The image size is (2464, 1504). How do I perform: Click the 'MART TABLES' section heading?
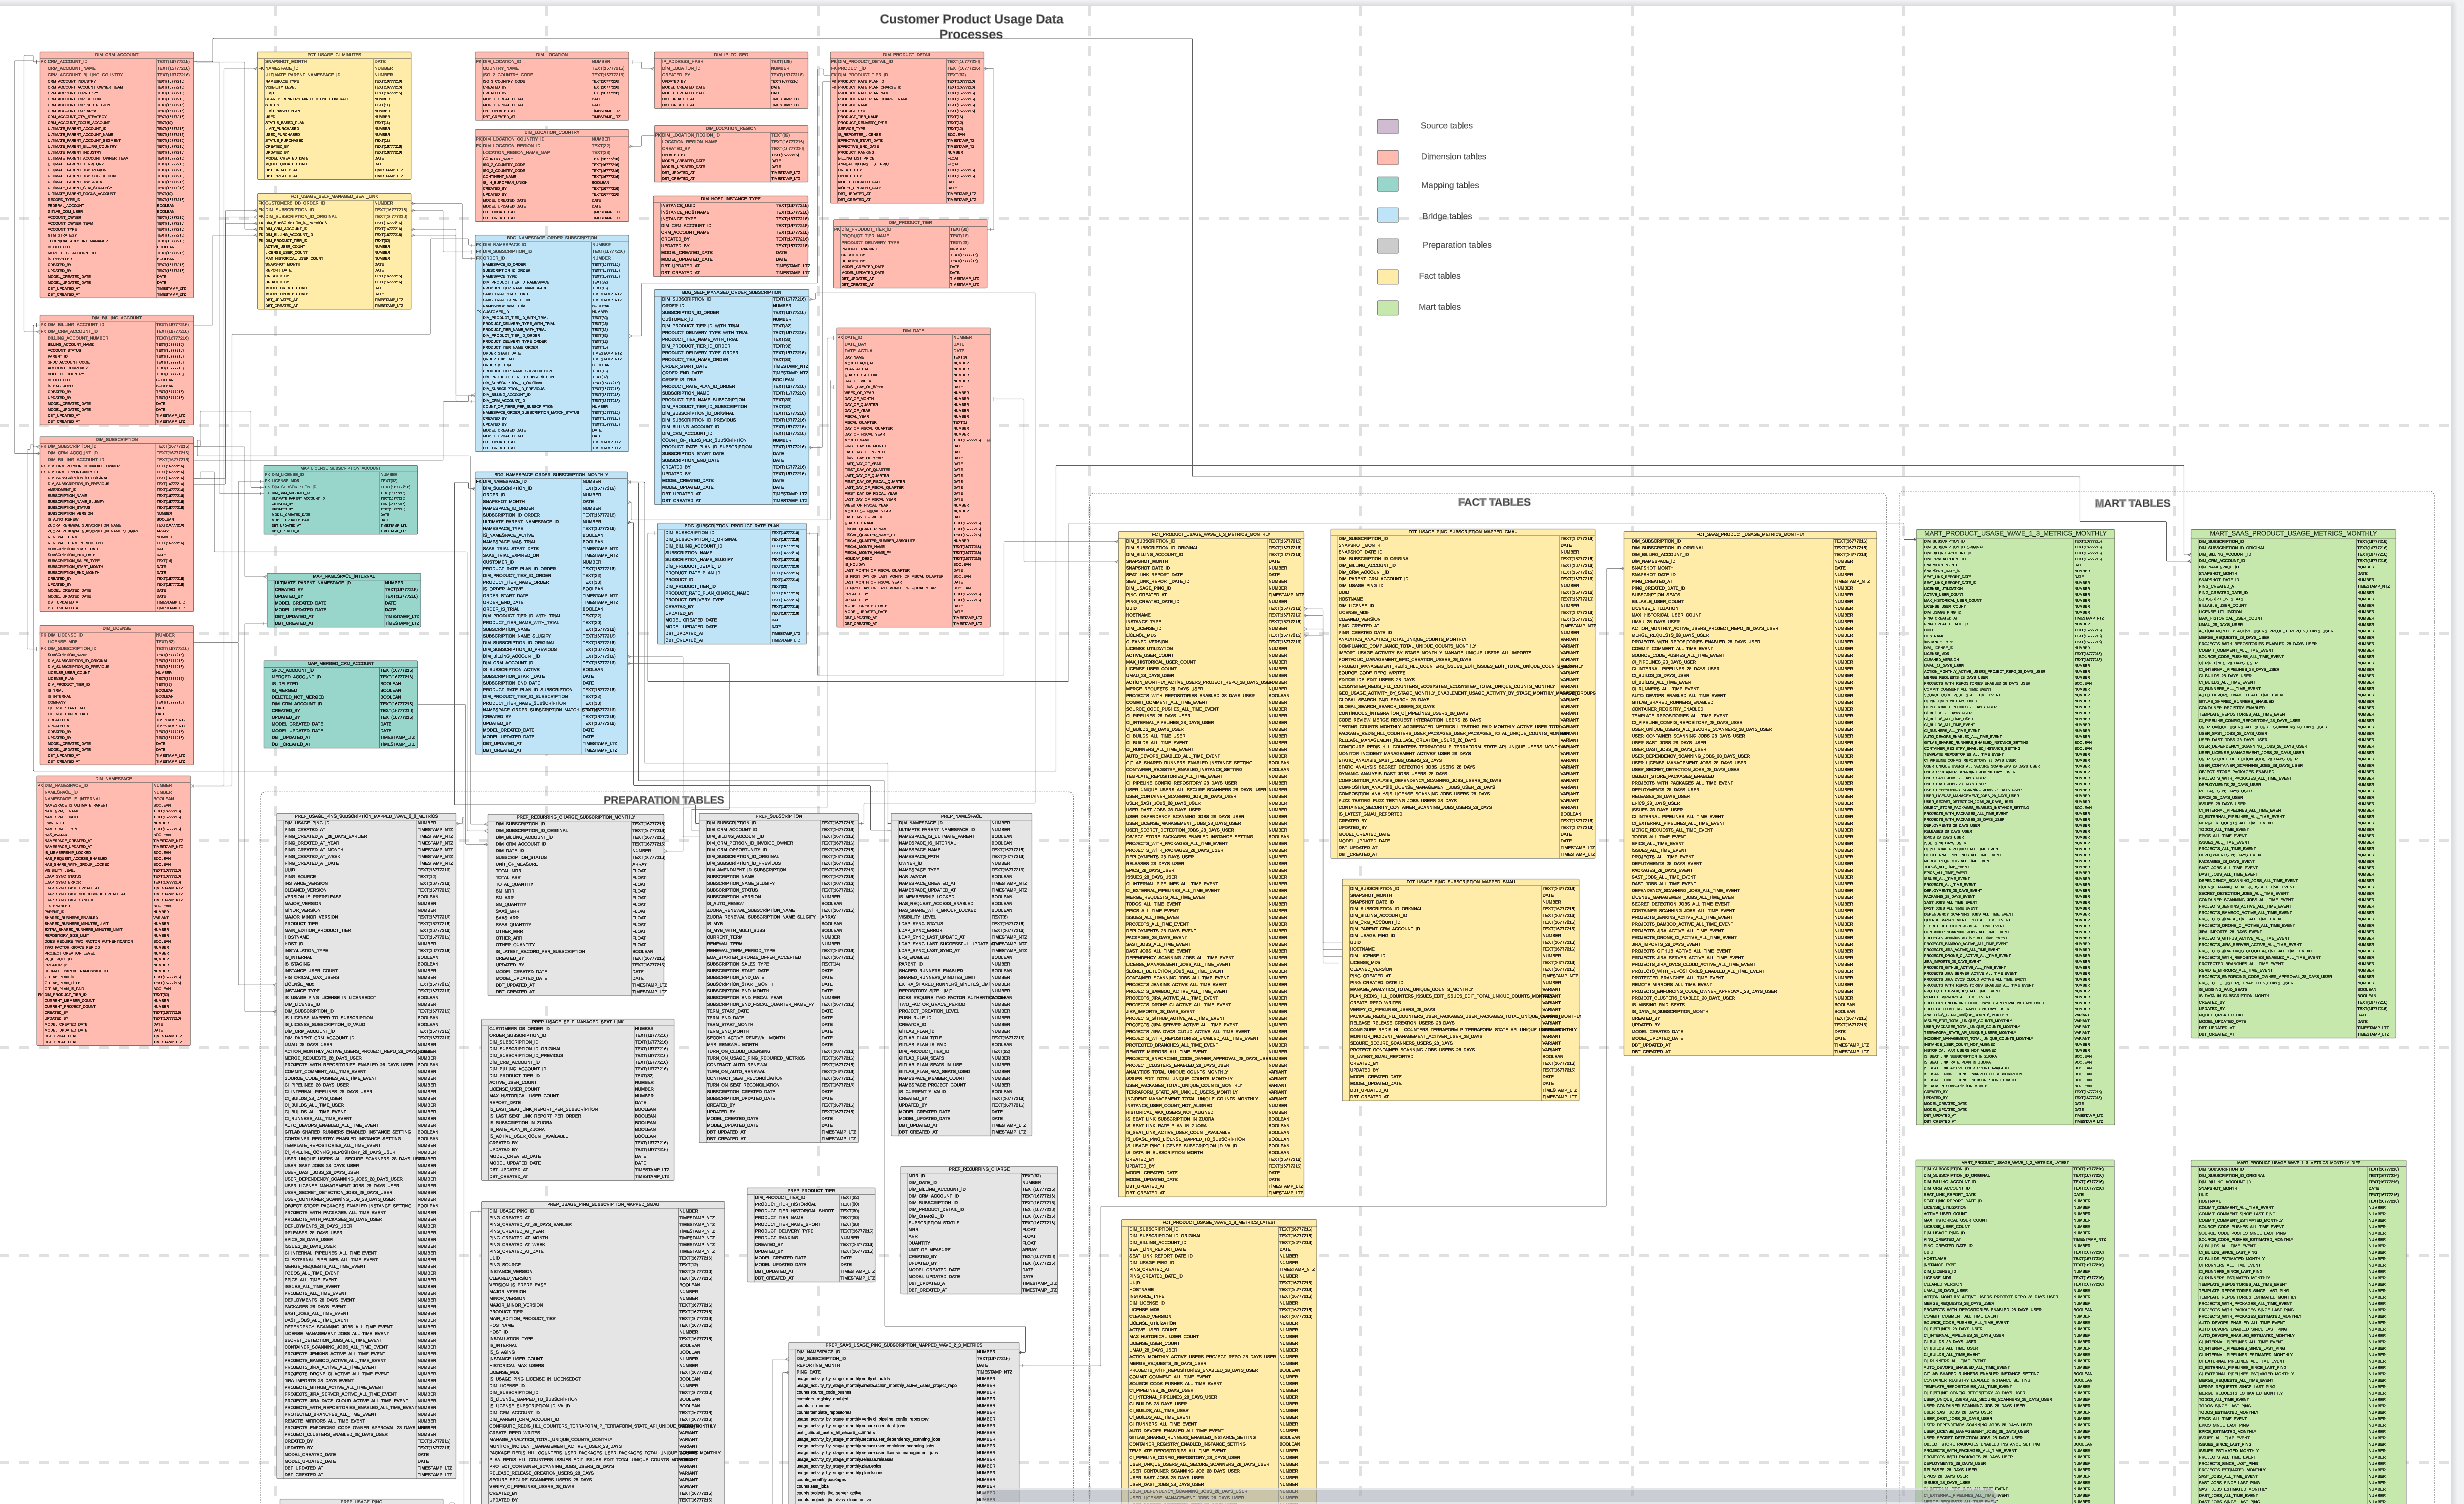[2132, 503]
